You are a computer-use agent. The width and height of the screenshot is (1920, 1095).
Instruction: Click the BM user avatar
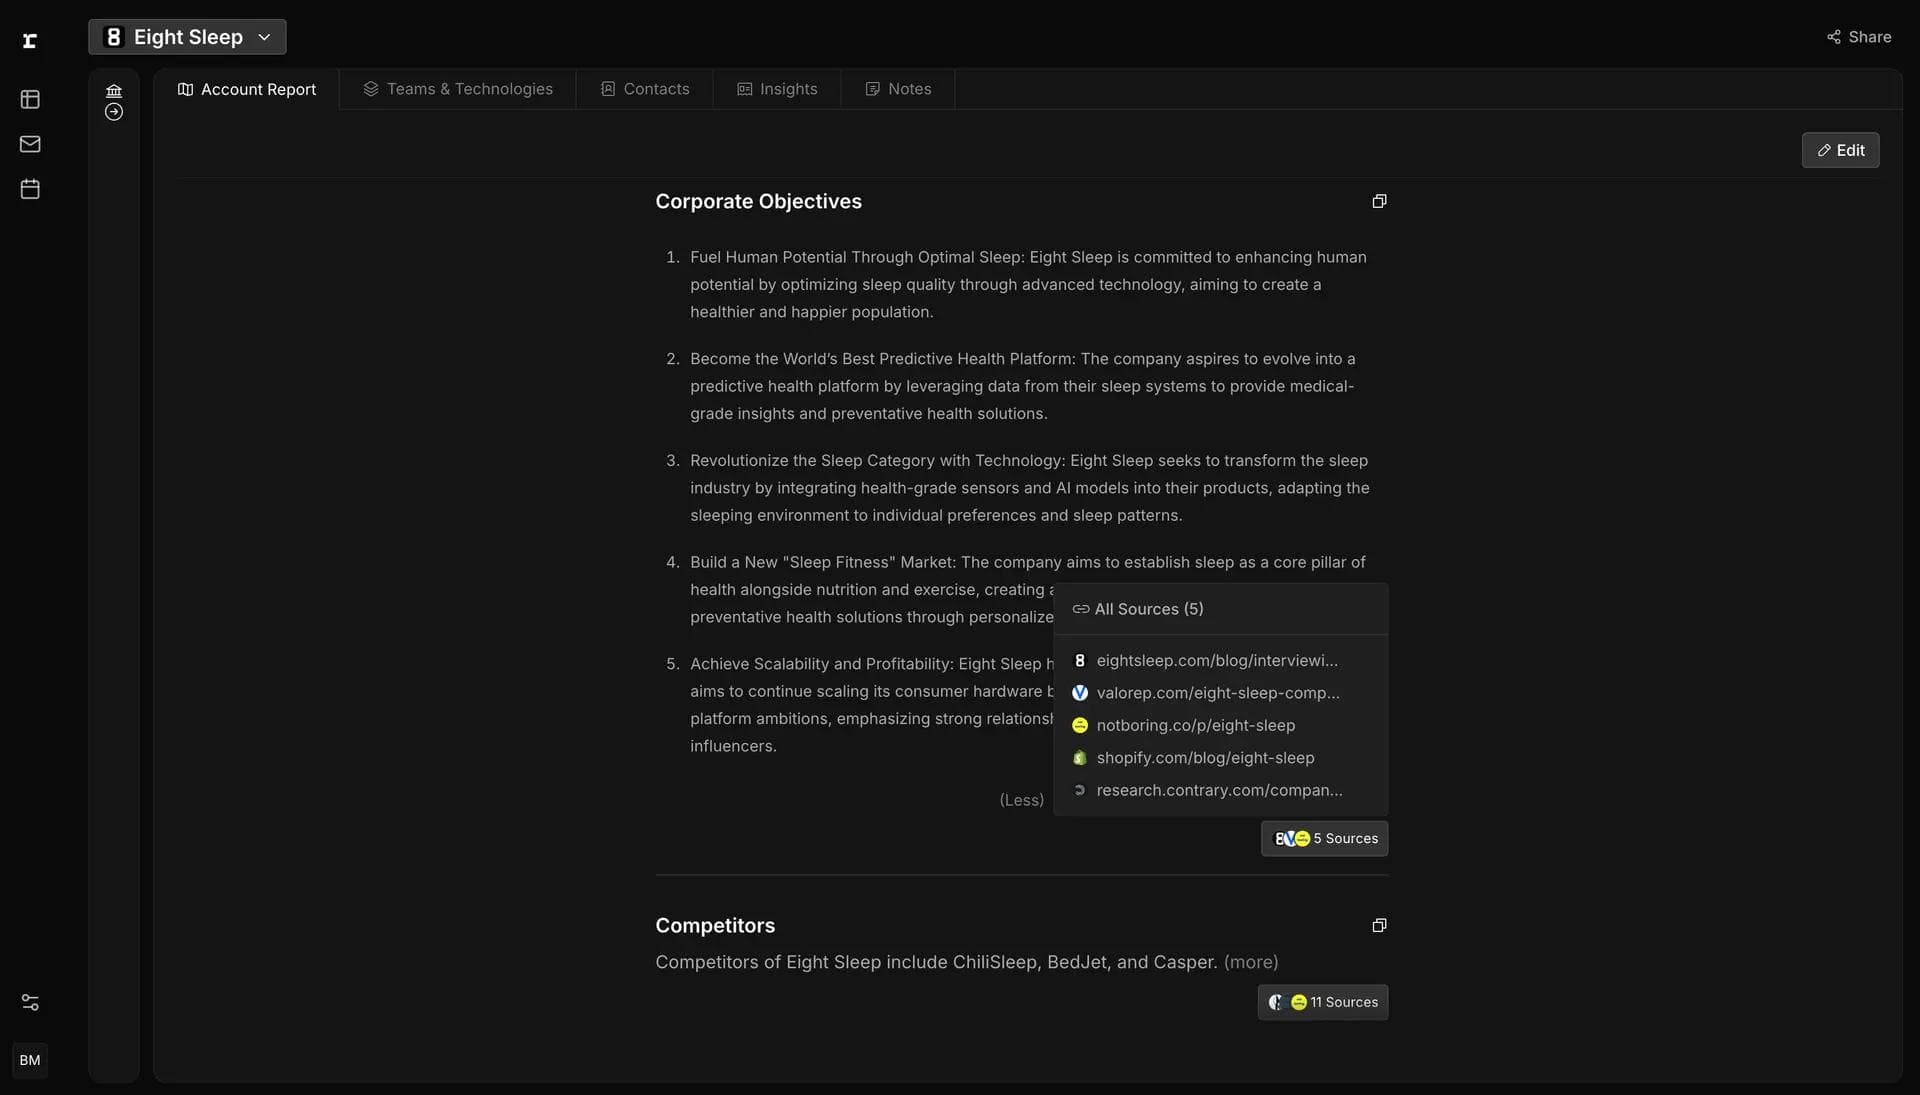[x=30, y=1060]
